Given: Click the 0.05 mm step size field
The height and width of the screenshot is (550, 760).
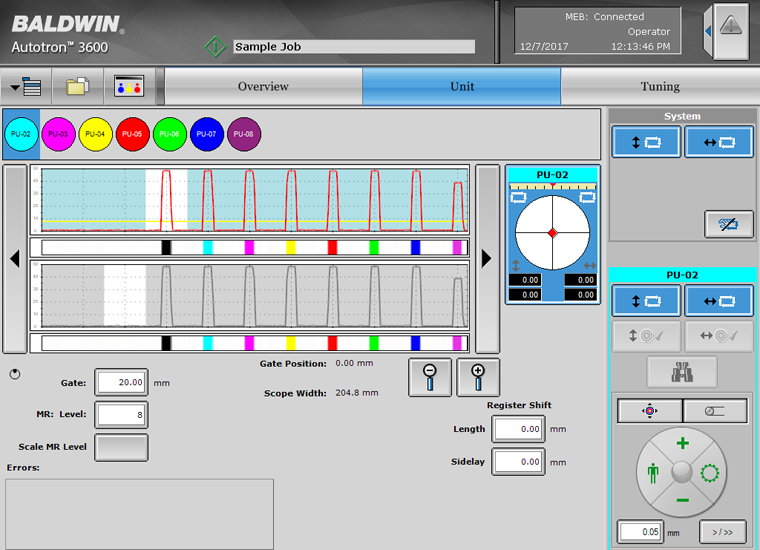Looking at the screenshot, I should pos(640,532).
